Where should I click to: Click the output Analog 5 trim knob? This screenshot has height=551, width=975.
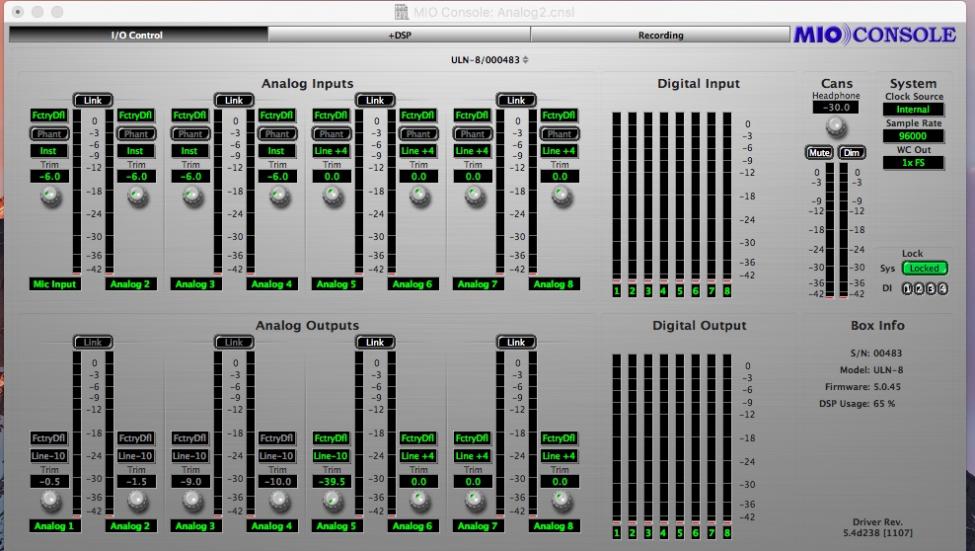coord(333,501)
